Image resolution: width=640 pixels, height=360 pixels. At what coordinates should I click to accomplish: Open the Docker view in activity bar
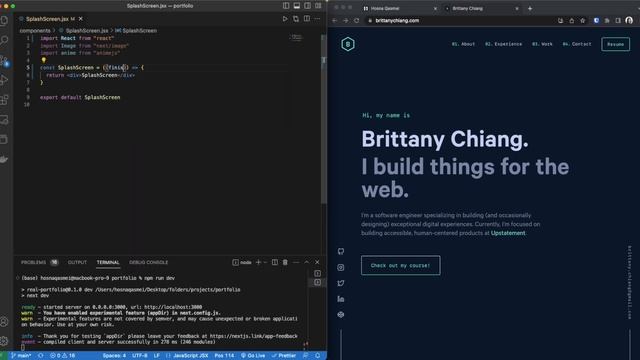[4, 160]
